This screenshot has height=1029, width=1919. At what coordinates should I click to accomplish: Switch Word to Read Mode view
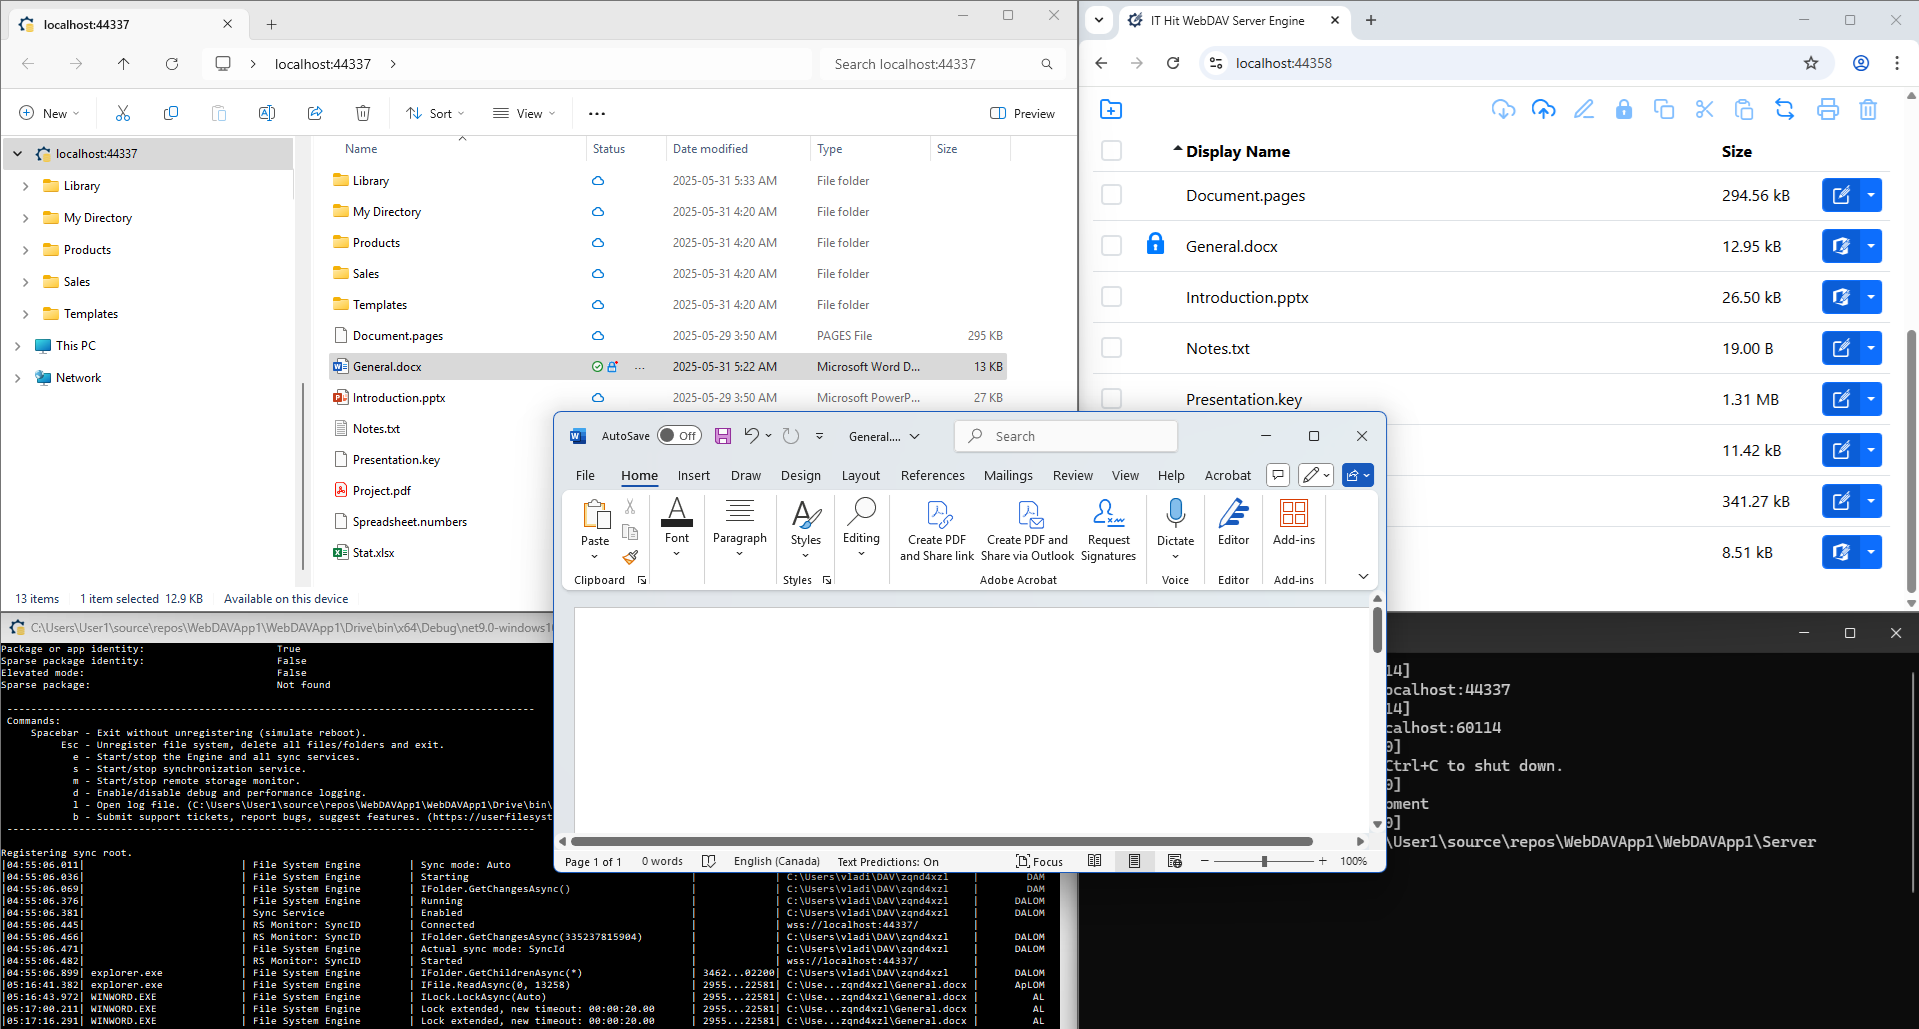(x=1095, y=861)
